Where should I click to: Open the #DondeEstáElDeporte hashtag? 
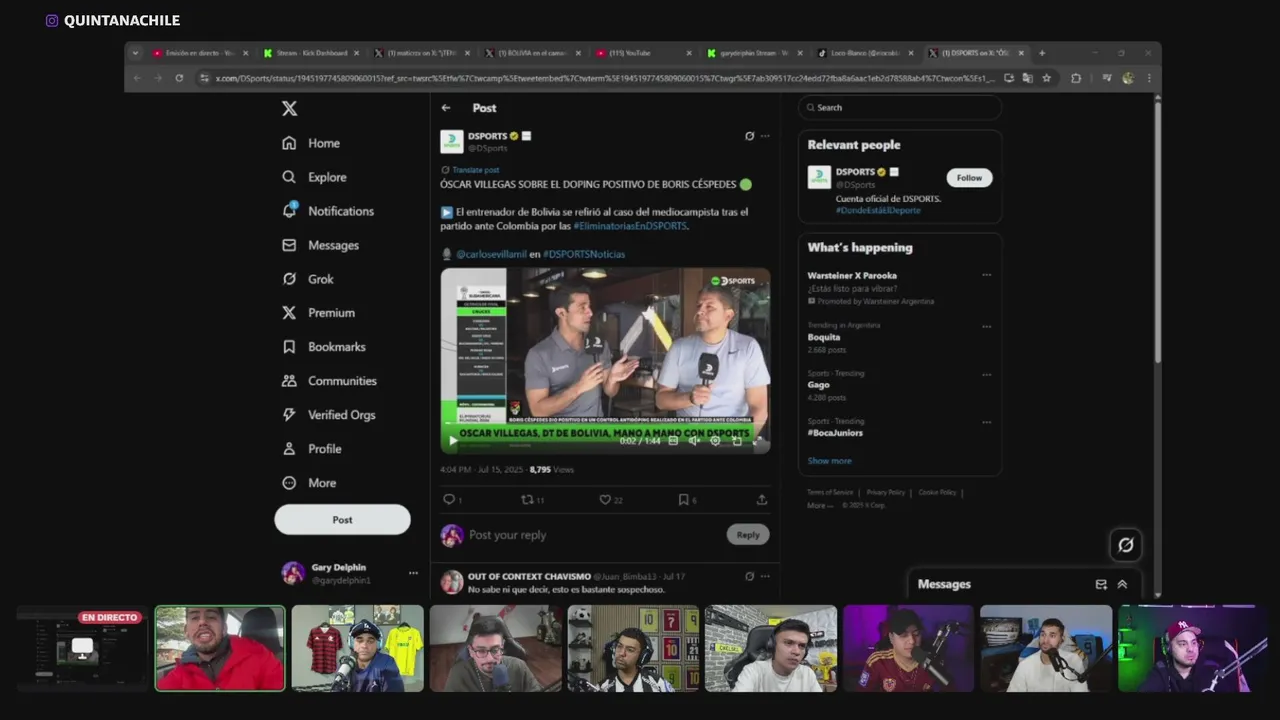pos(878,211)
